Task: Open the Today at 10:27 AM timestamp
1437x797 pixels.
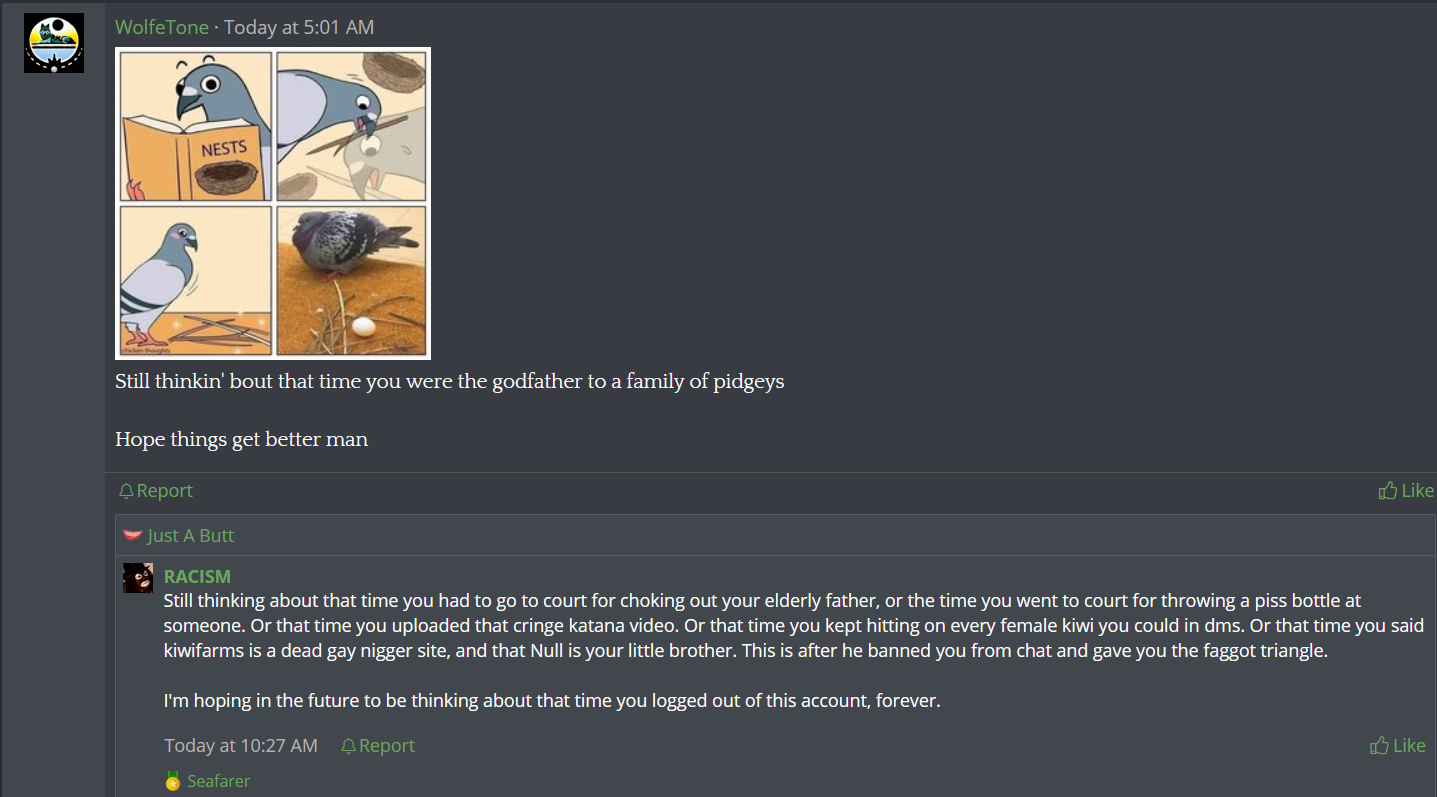Action: pyautogui.click(x=241, y=746)
